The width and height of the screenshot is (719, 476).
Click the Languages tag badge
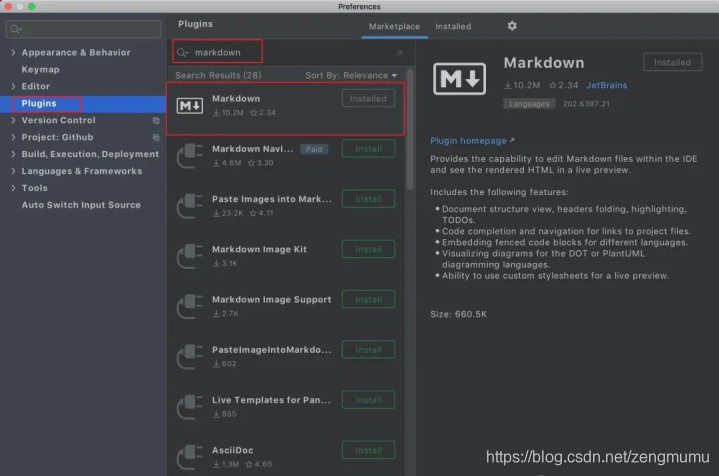point(529,104)
